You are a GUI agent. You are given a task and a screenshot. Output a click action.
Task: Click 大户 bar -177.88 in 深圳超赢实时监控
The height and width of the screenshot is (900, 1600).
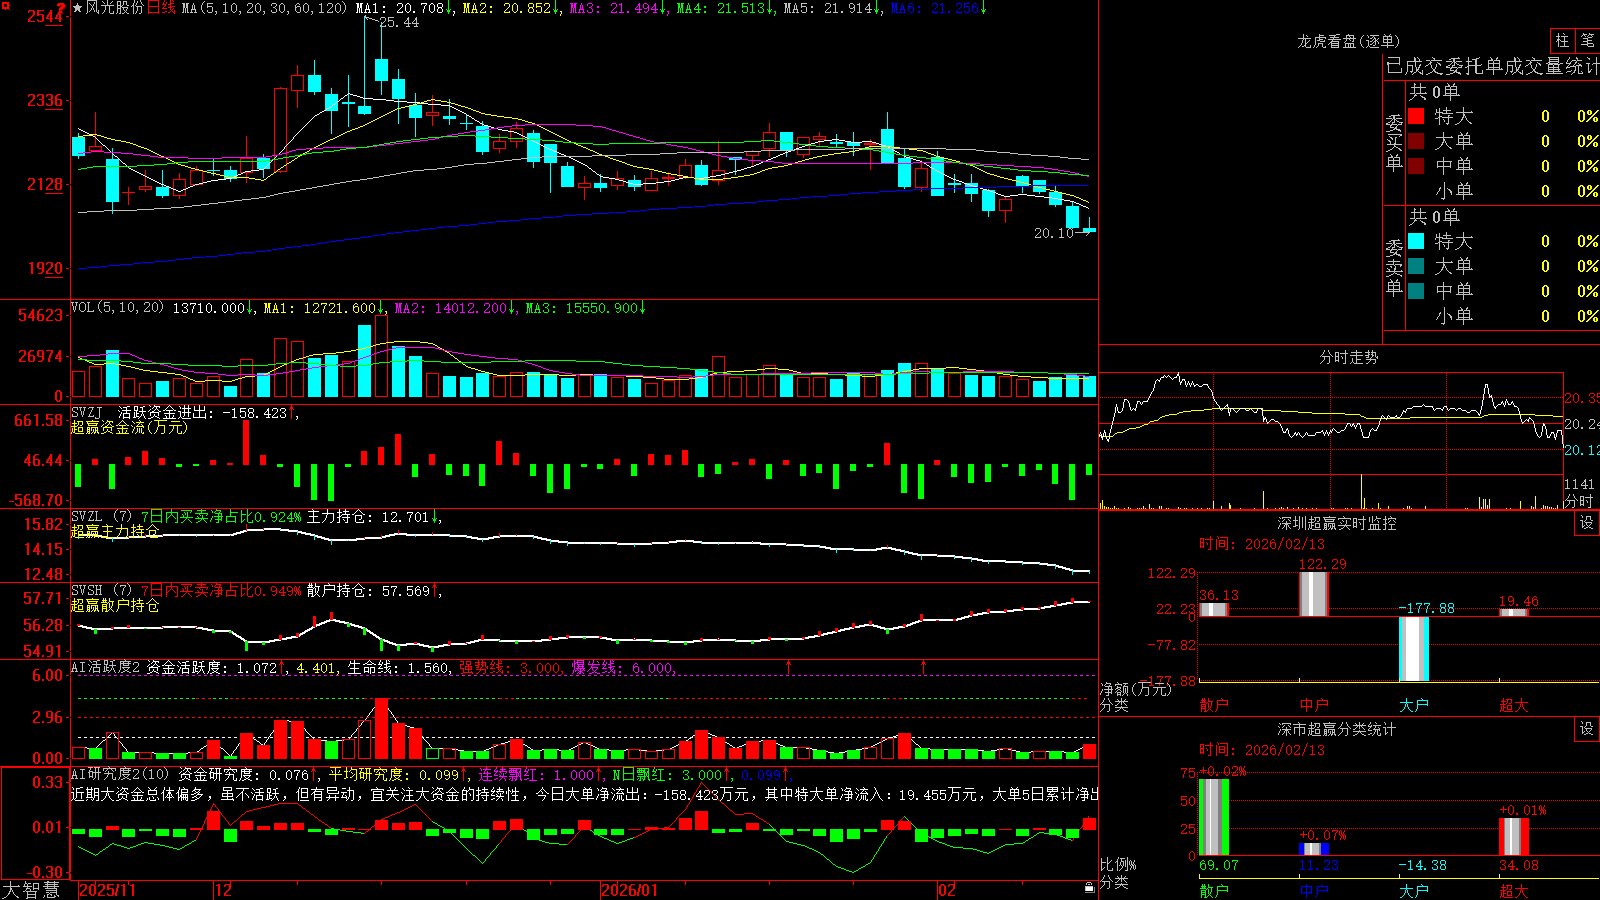click(x=1414, y=649)
